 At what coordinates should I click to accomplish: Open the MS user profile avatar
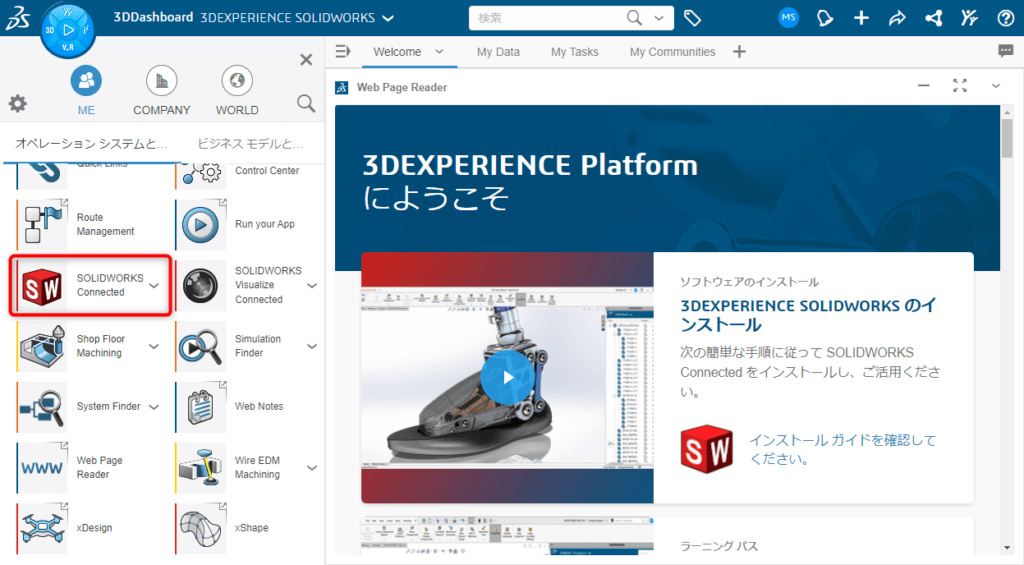789,18
